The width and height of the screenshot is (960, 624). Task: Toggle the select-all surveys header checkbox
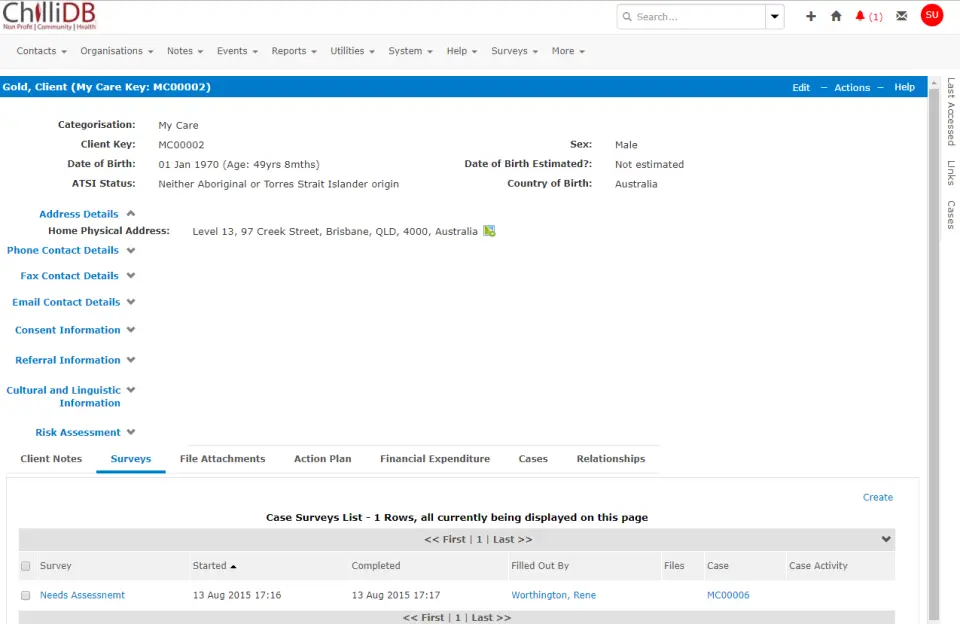[x=26, y=566]
